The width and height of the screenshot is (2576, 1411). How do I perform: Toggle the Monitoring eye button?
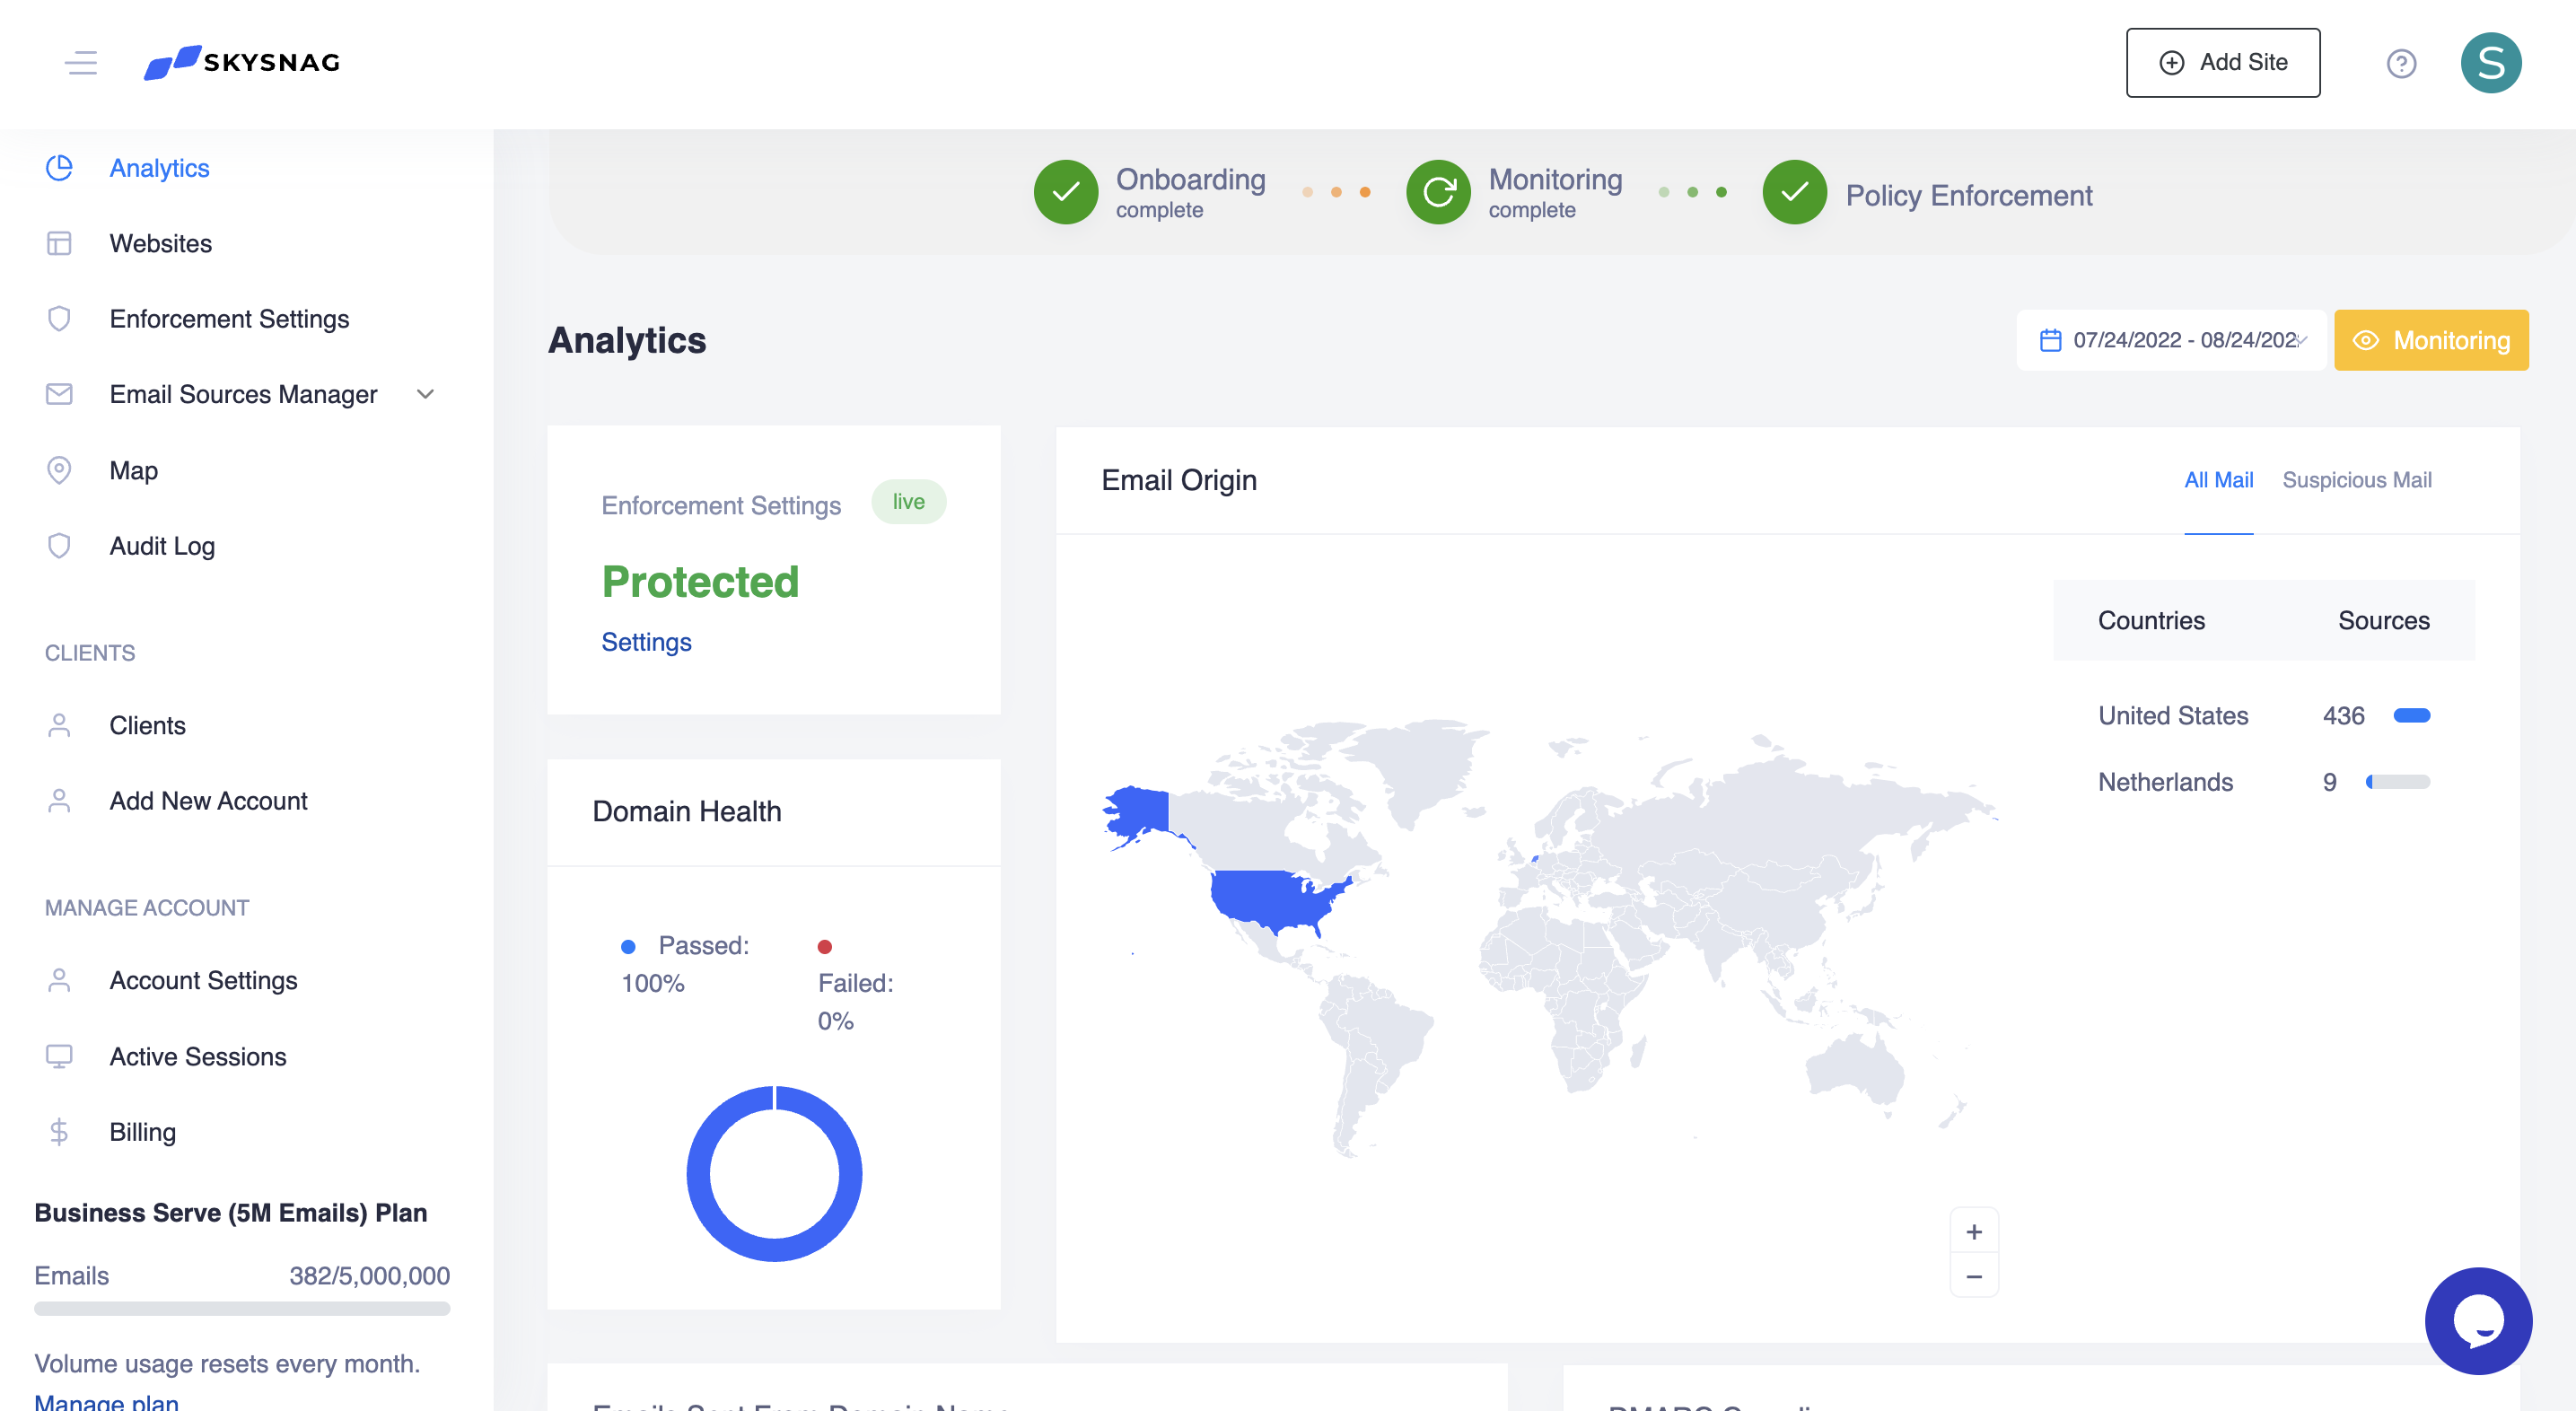pos(2431,340)
